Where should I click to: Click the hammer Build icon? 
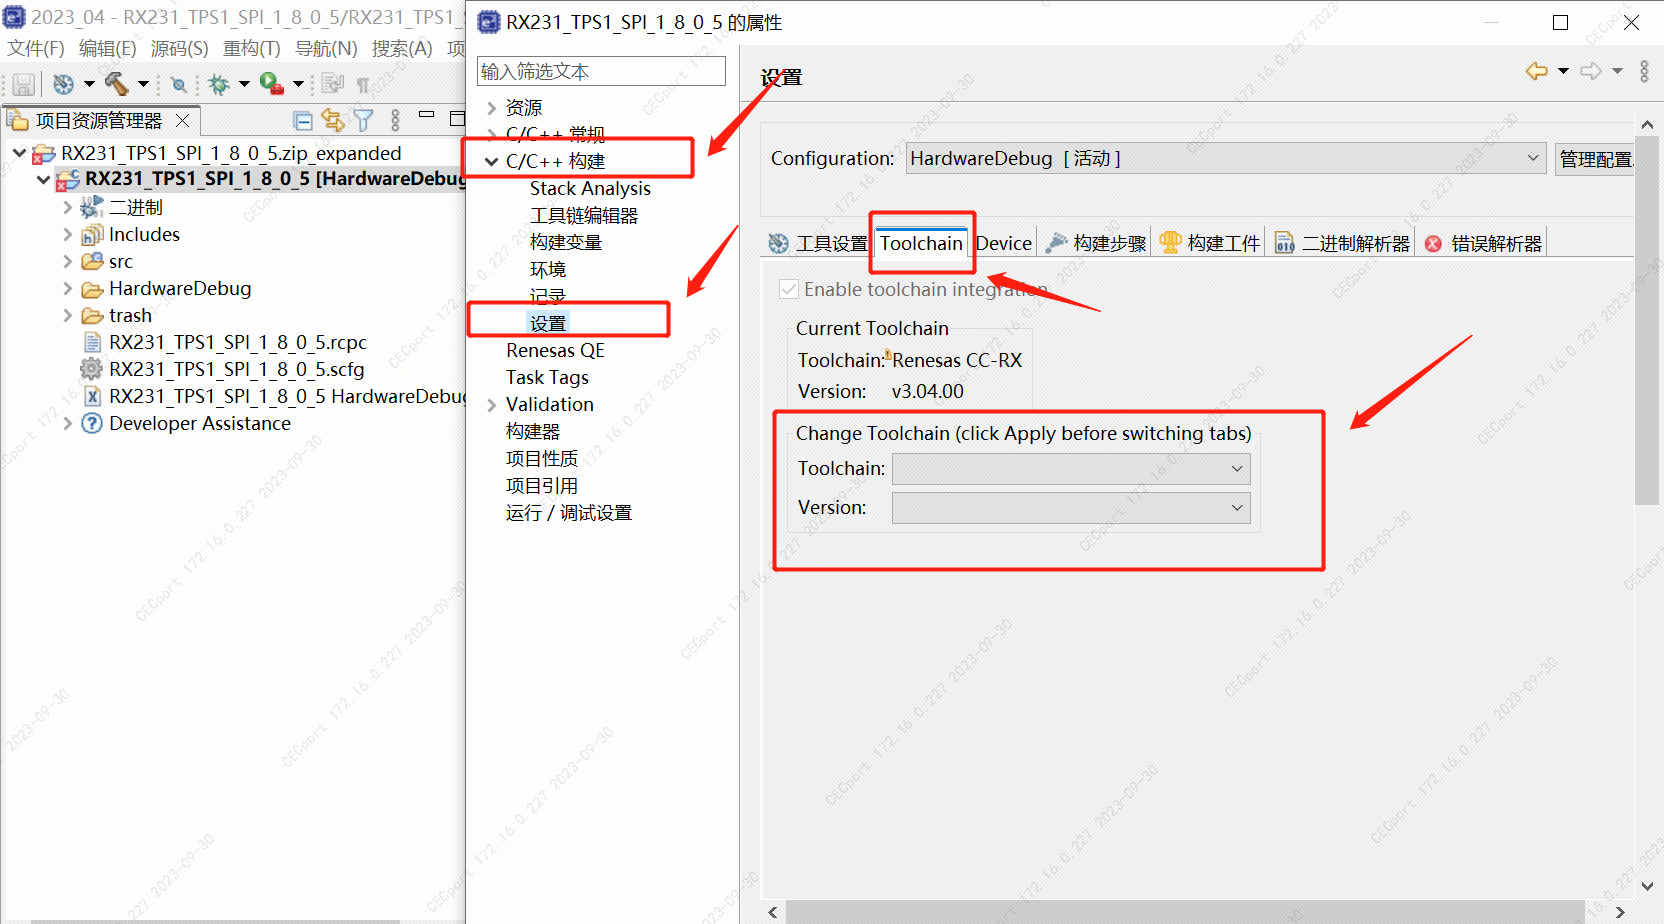(118, 84)
